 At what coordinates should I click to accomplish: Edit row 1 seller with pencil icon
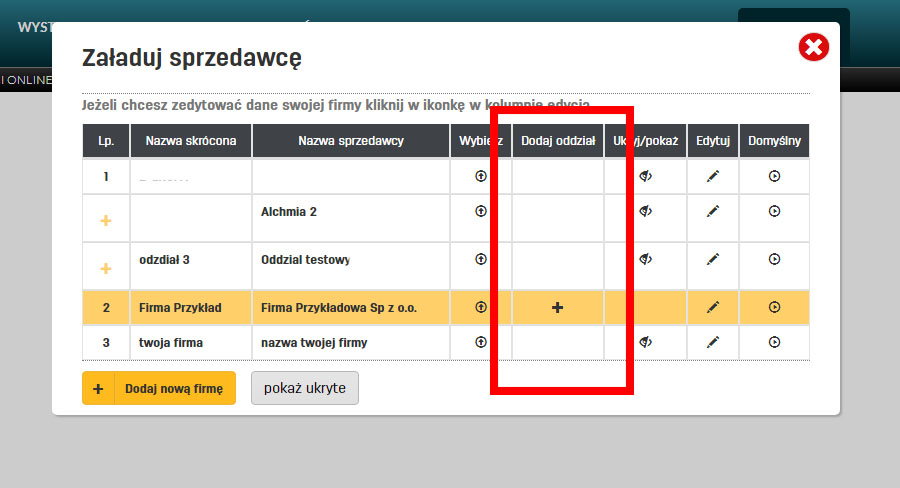click(713, 176)
